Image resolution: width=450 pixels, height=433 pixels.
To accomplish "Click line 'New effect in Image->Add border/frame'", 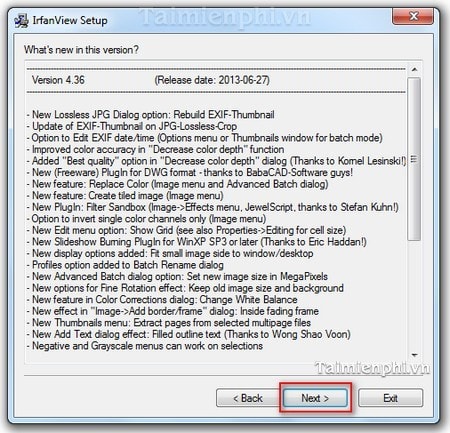I will coord(173,311).
